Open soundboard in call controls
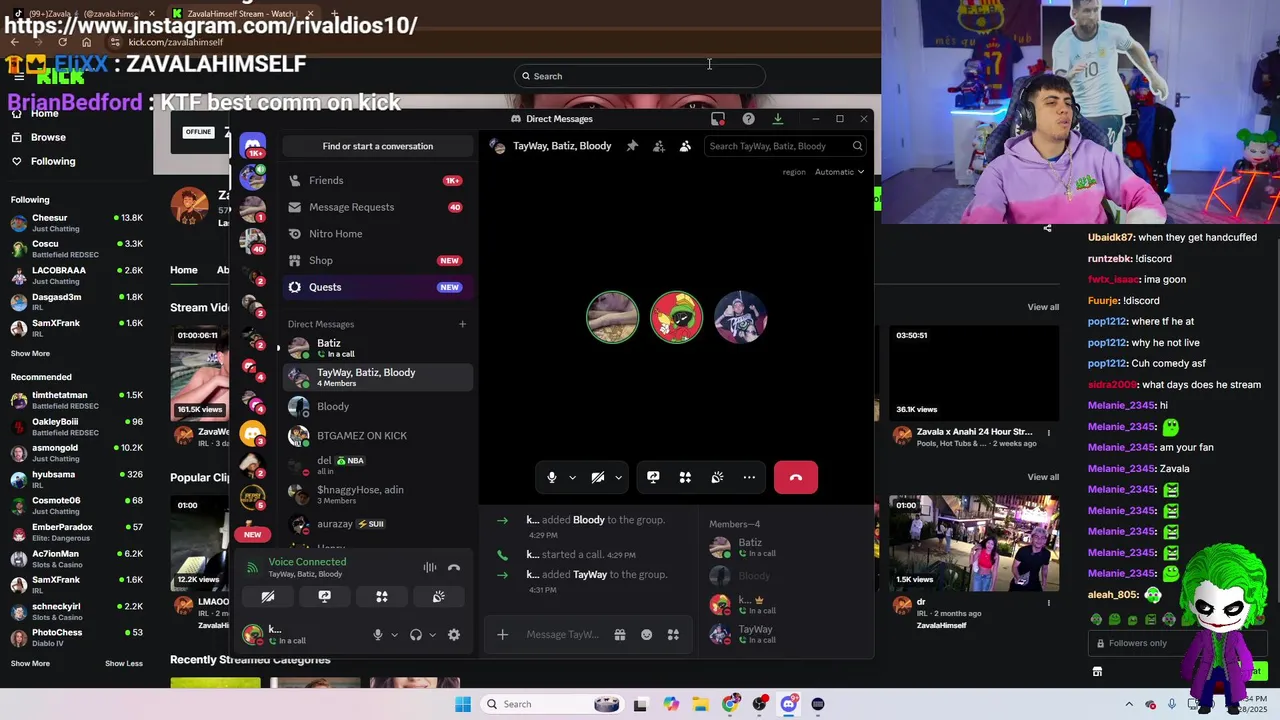The height and width of the screenshot is (720, 1280). pyautogui.click(x=717, y=478)
